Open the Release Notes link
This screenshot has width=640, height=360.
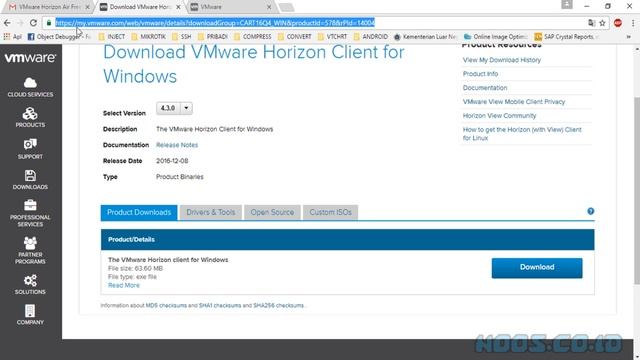tap(177, 145)
